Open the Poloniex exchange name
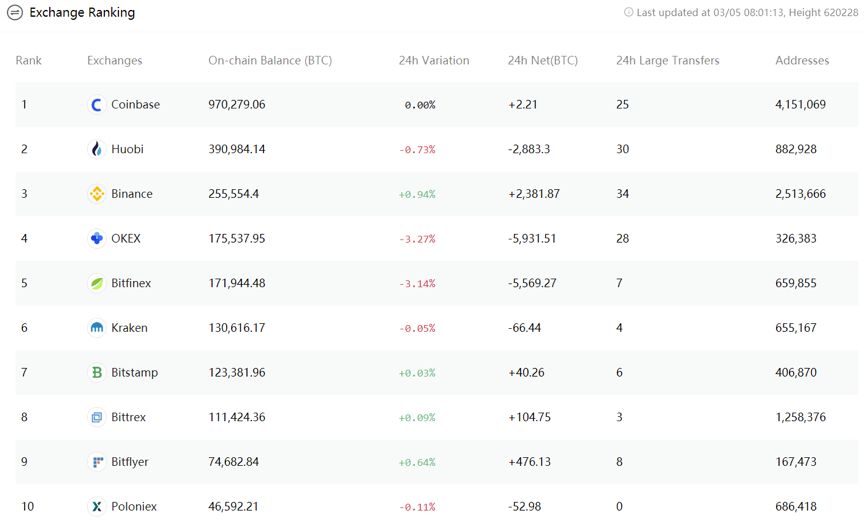865x526 pixels. [x=134, y=507]
